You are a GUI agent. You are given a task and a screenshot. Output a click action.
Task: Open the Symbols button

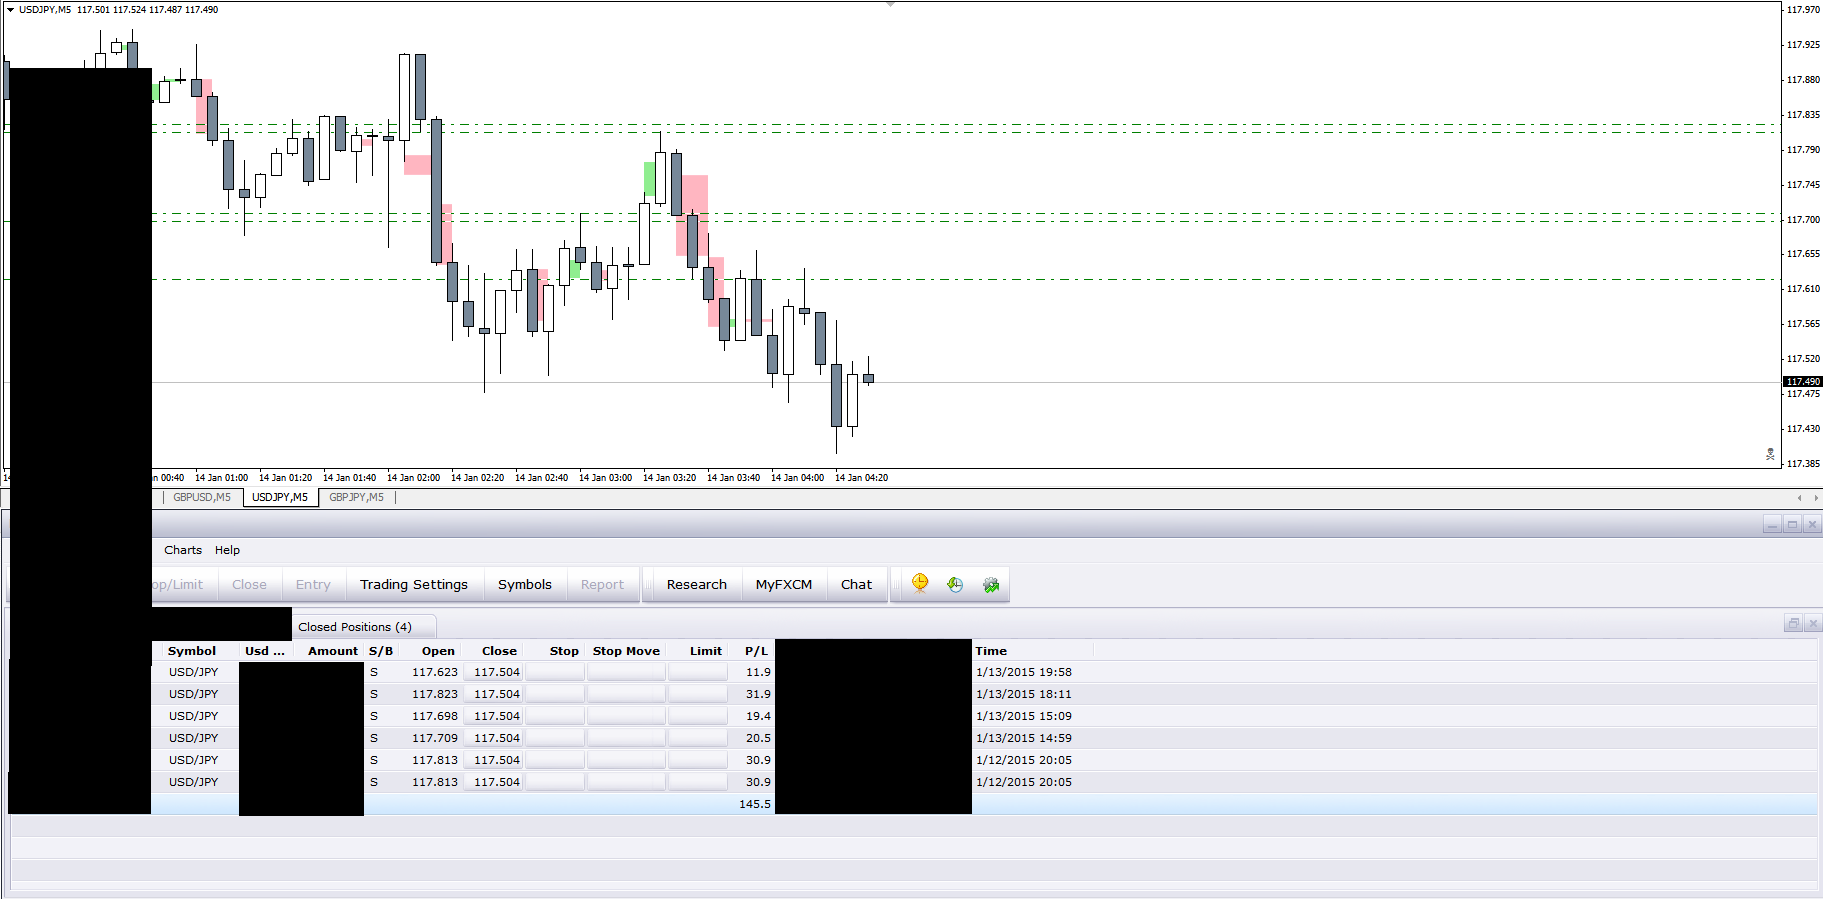[525, 585]
